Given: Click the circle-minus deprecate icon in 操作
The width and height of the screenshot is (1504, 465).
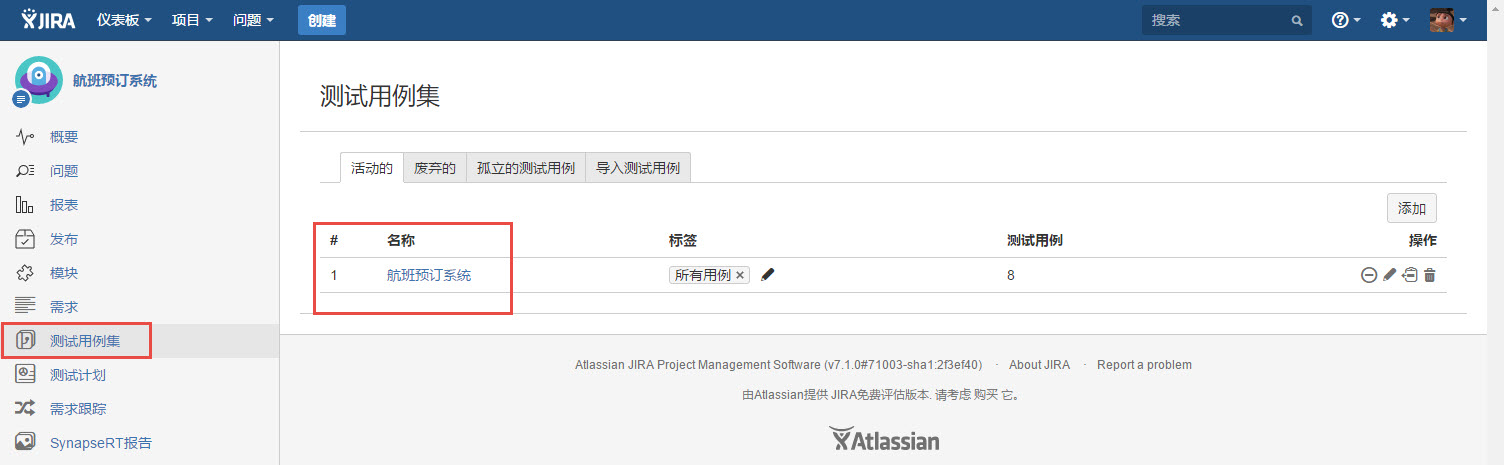Looking at the screenshot, I should click(x=1368, y=275).
